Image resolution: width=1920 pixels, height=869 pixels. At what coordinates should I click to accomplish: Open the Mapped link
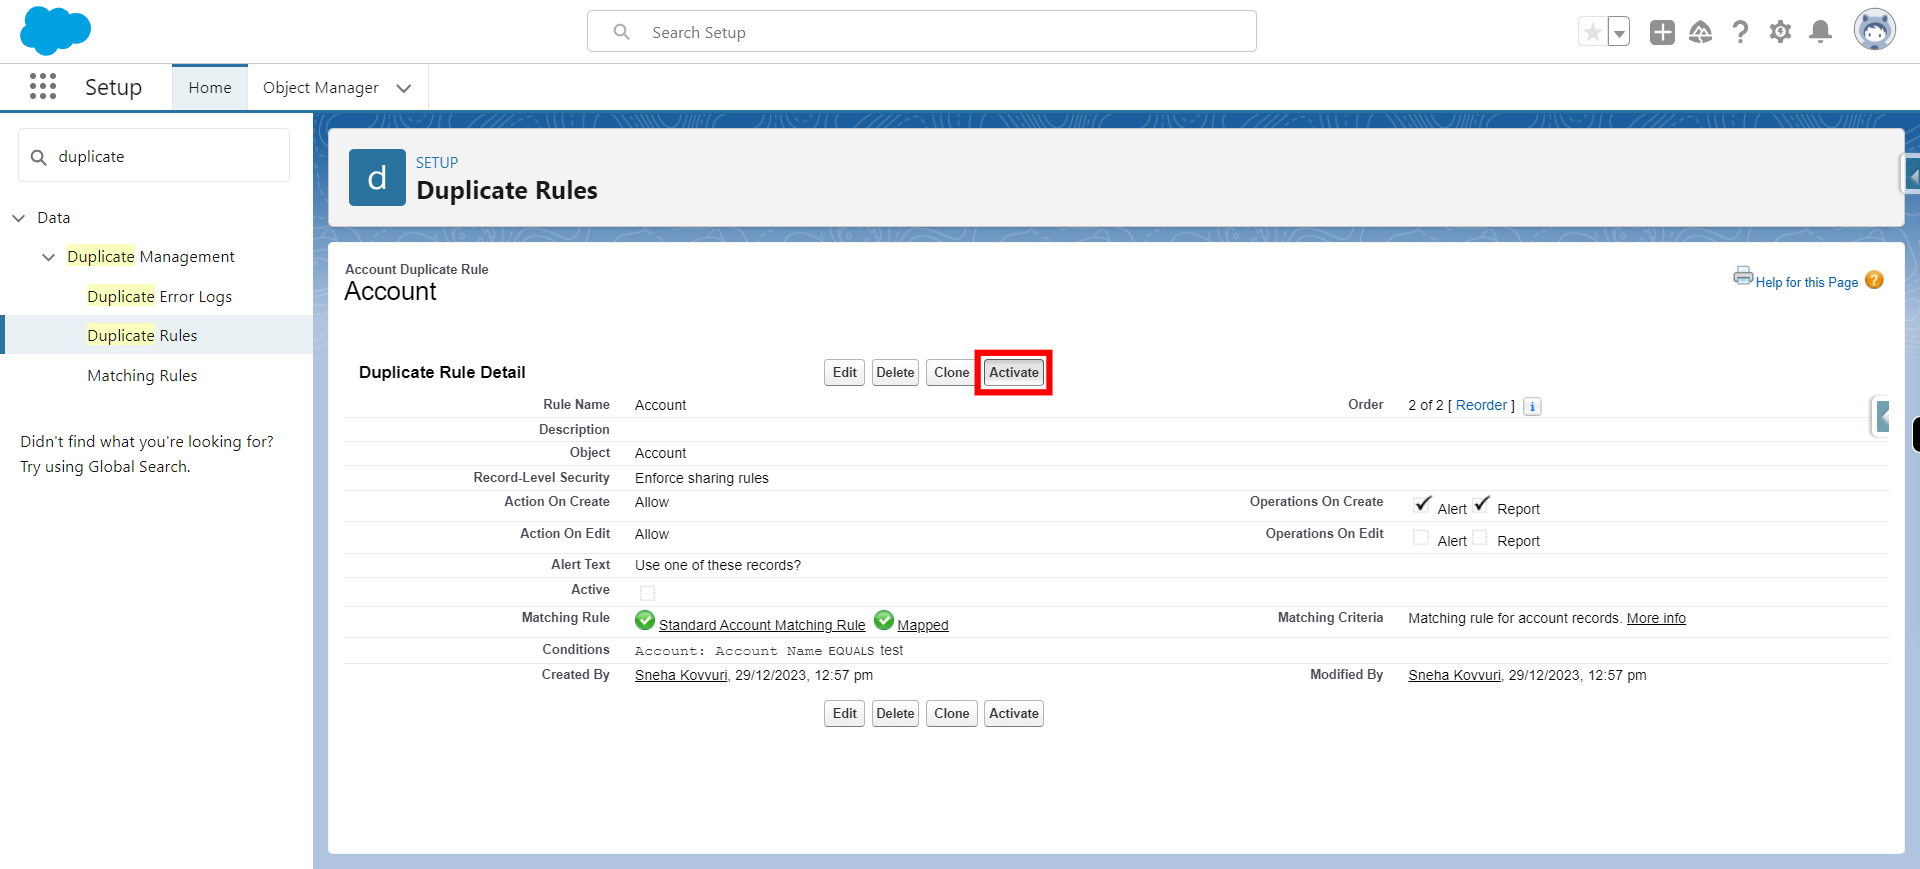pyautogui.click(x=923, y=625)
